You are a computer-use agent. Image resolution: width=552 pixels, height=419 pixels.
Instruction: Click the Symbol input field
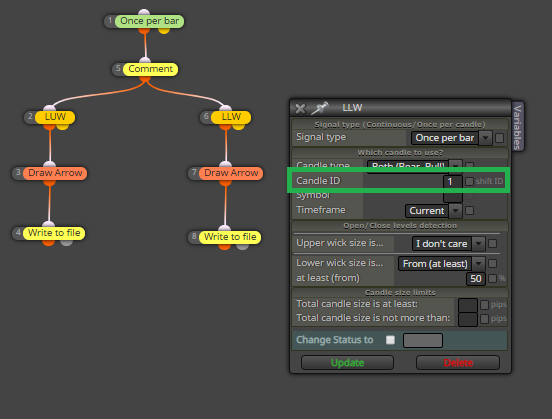point(452,196)
